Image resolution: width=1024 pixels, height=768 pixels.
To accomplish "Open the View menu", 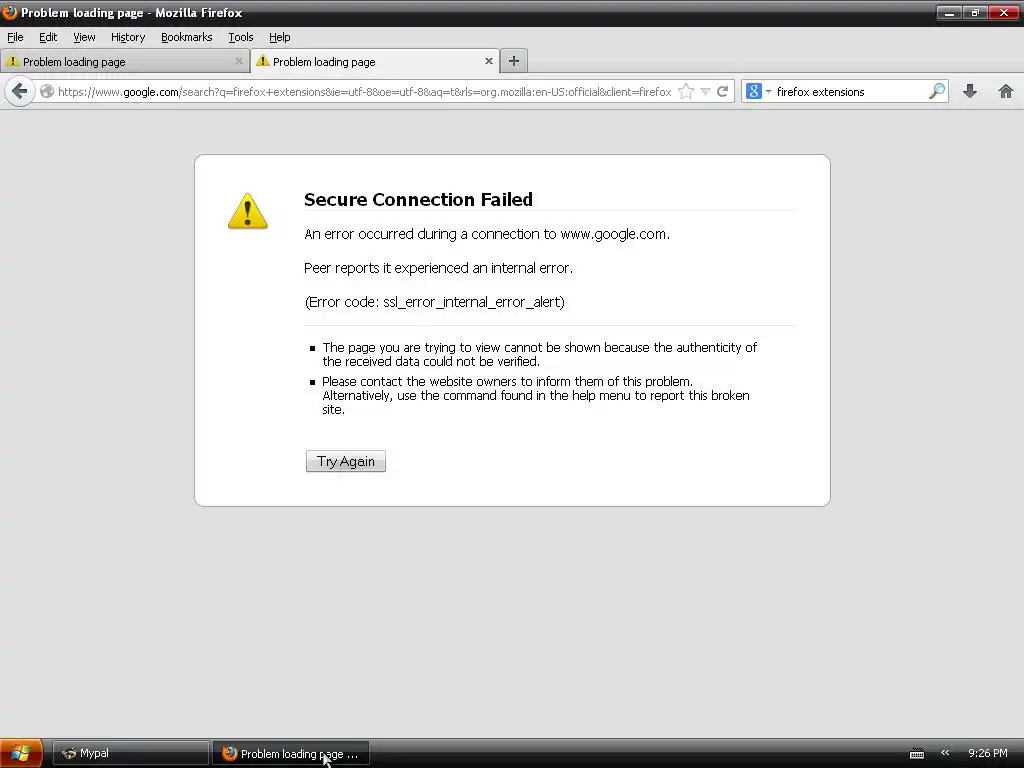I will [84, 37].
